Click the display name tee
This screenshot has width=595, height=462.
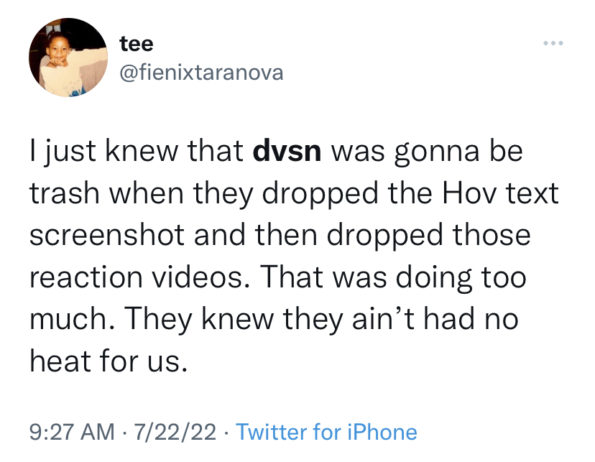(137, 44)
